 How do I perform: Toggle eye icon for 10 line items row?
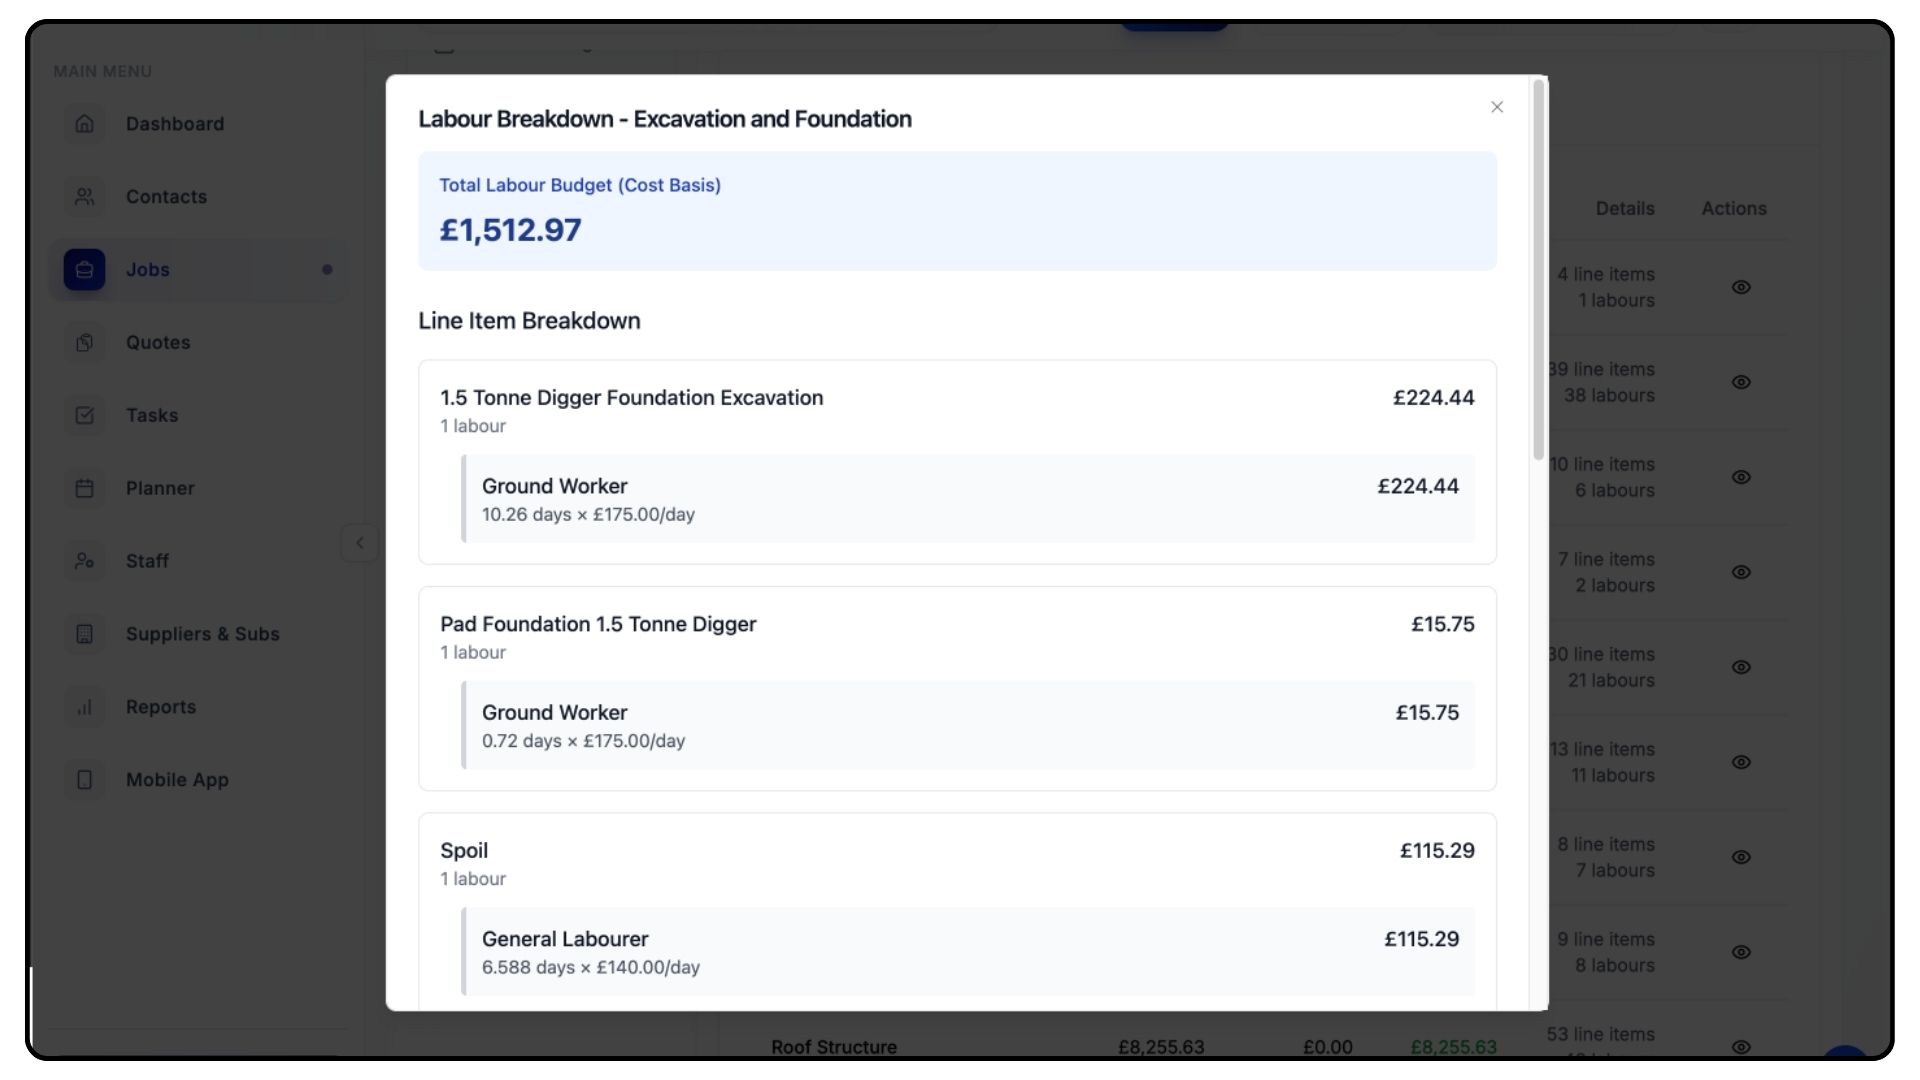(x=1741, y=478)
